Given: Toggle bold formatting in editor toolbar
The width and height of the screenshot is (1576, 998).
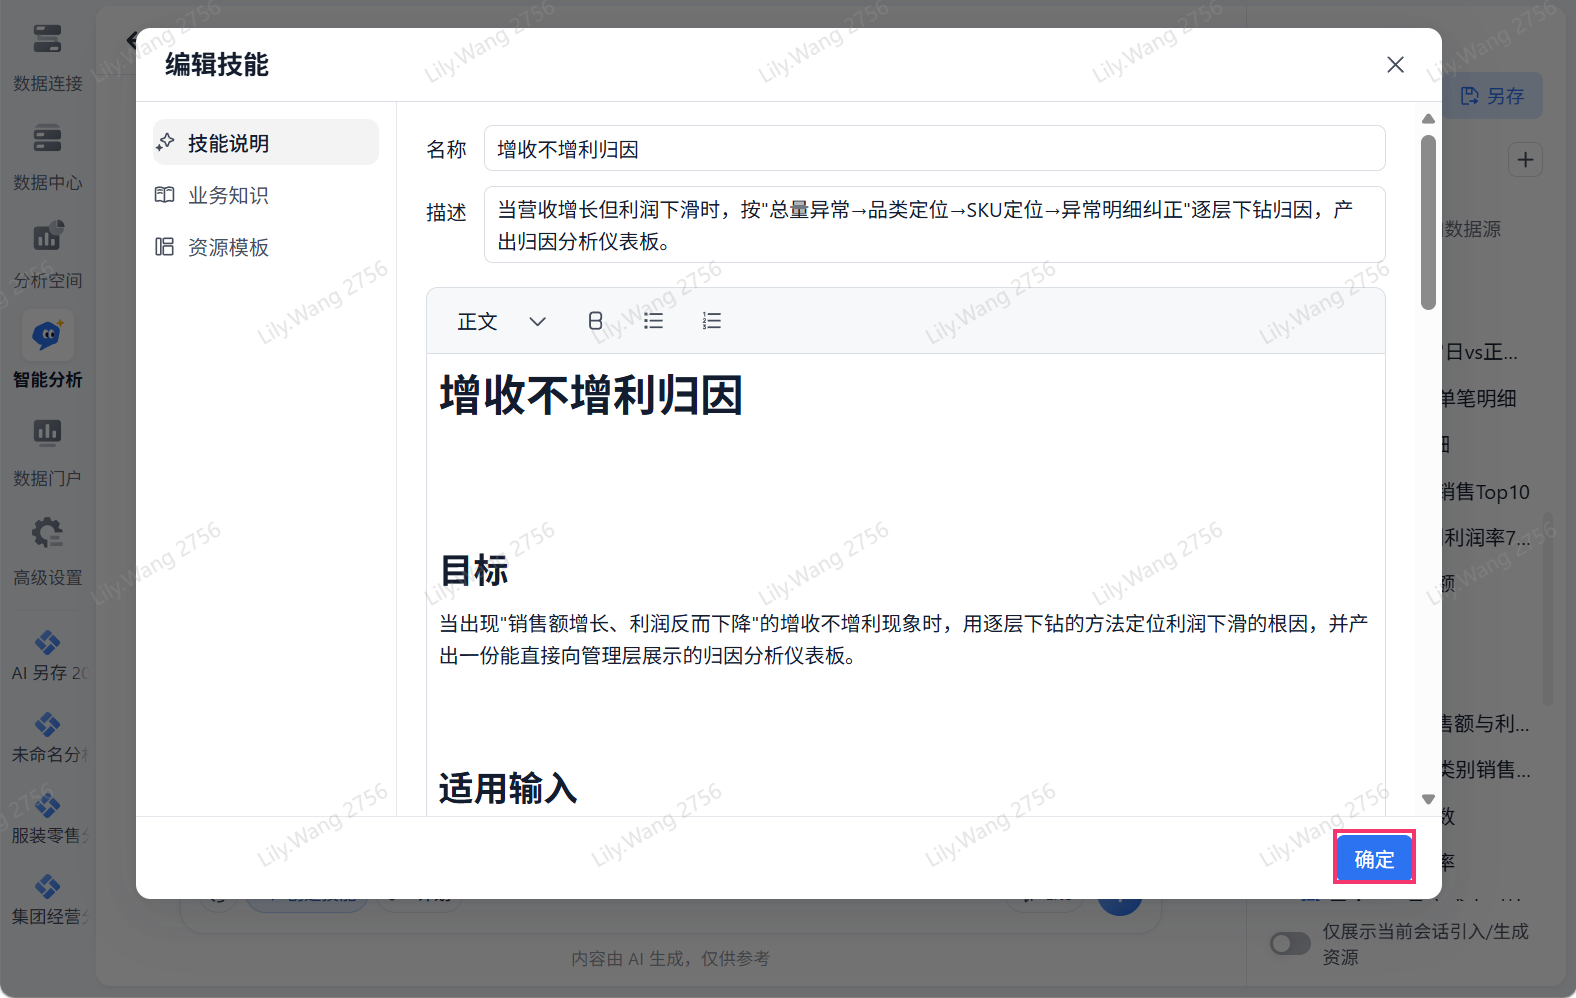Looking at the screenshot, I should point(595,321).
